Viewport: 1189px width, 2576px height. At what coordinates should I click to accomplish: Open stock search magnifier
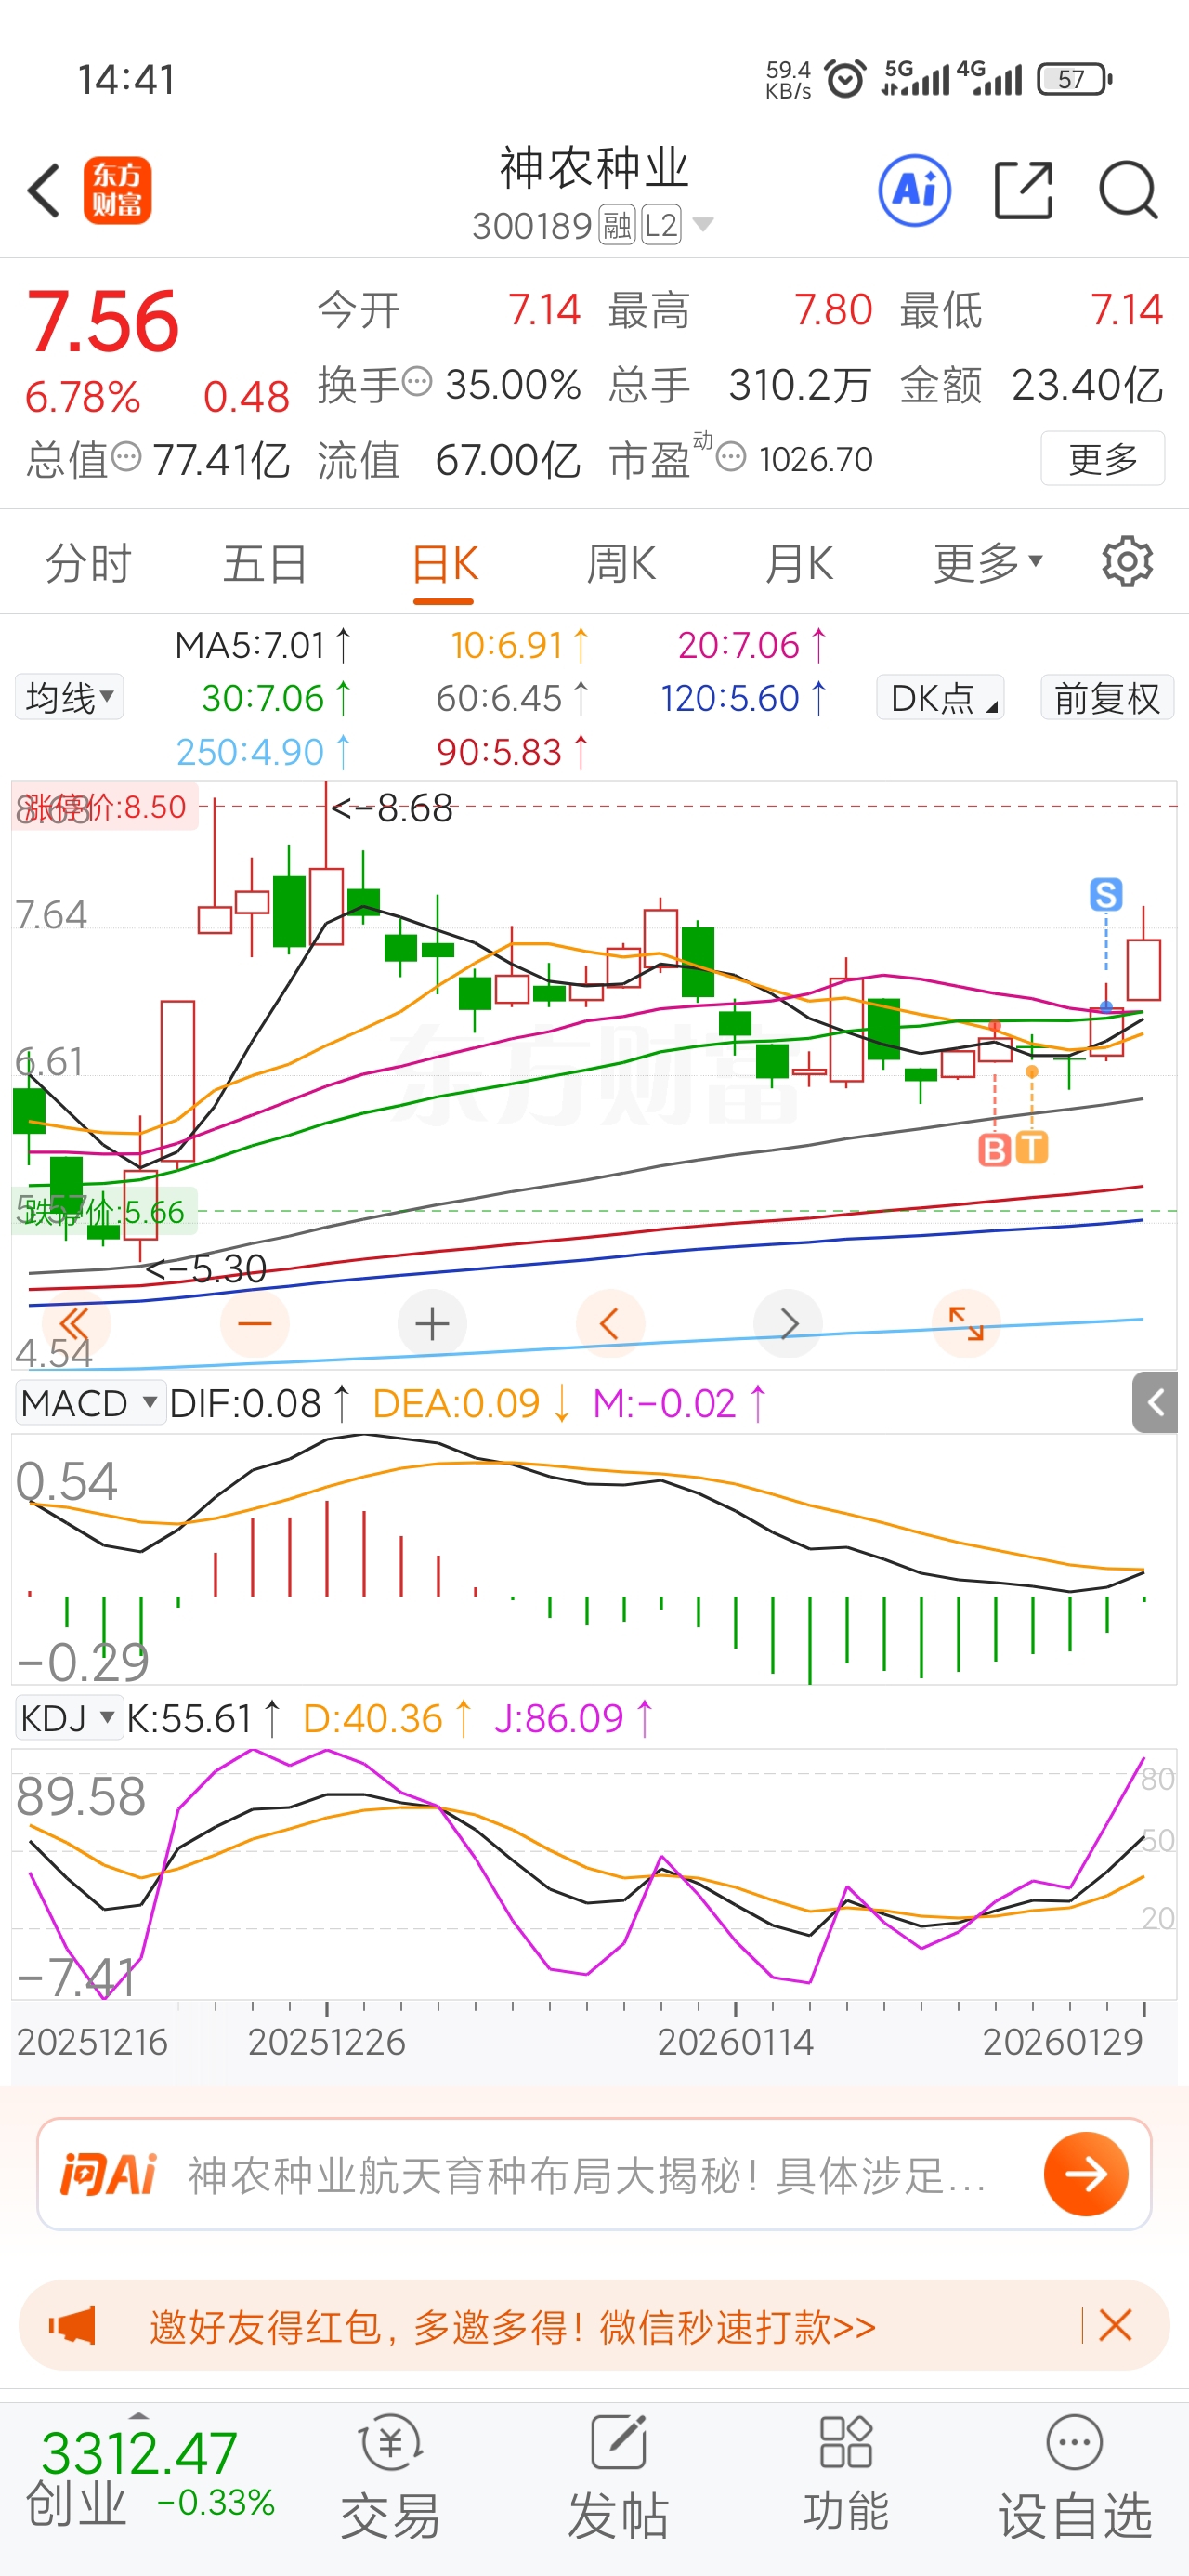click(x=1128, y=190)
